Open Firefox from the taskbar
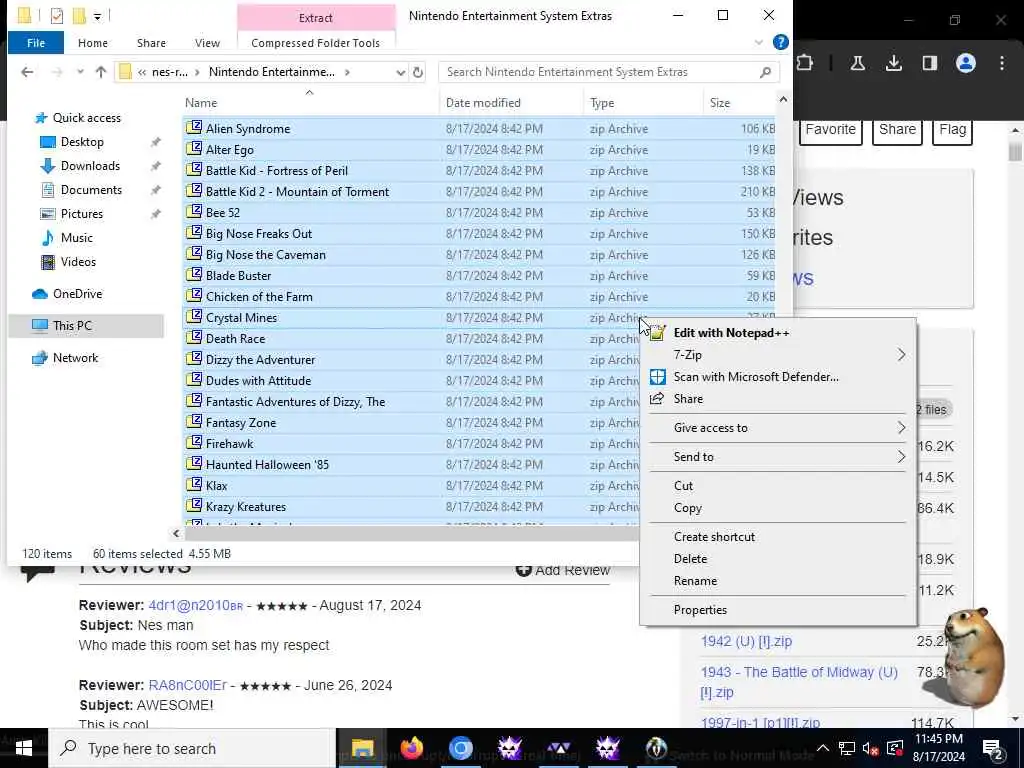 [x=411, y=748]
